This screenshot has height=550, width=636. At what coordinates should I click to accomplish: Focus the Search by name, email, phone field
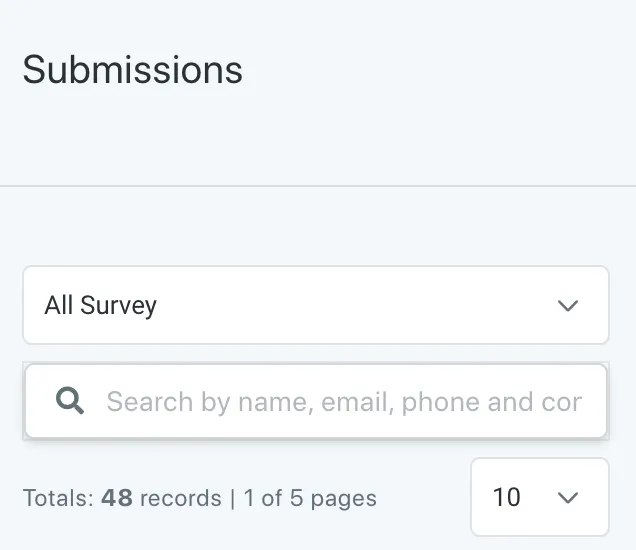click(316, 401)
